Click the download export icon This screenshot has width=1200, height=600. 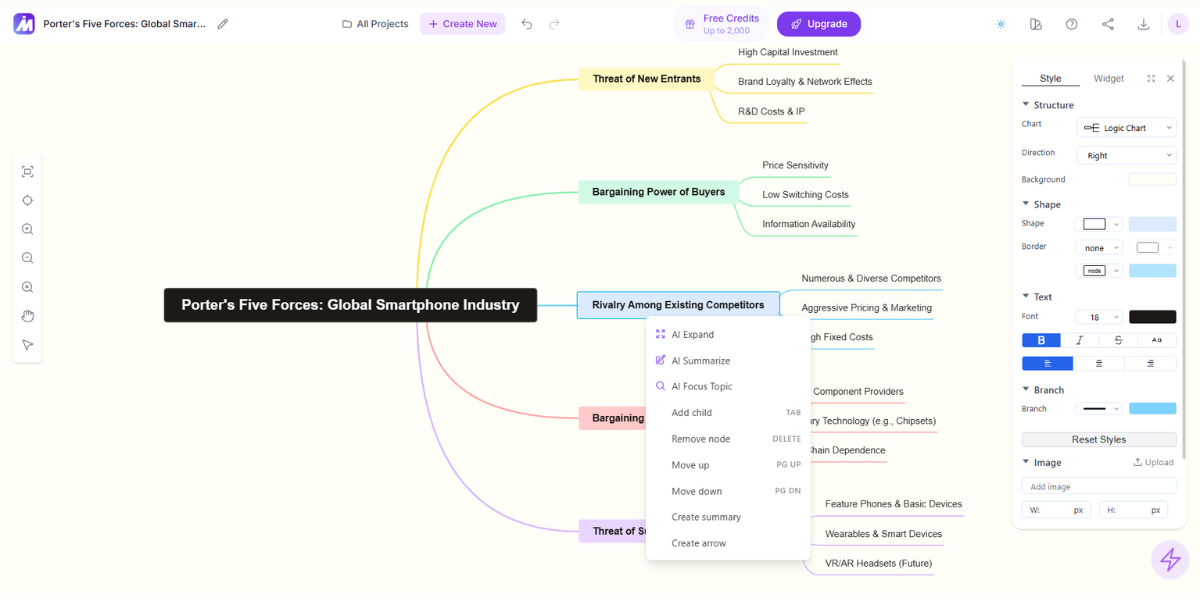[x=1143, y=24]
